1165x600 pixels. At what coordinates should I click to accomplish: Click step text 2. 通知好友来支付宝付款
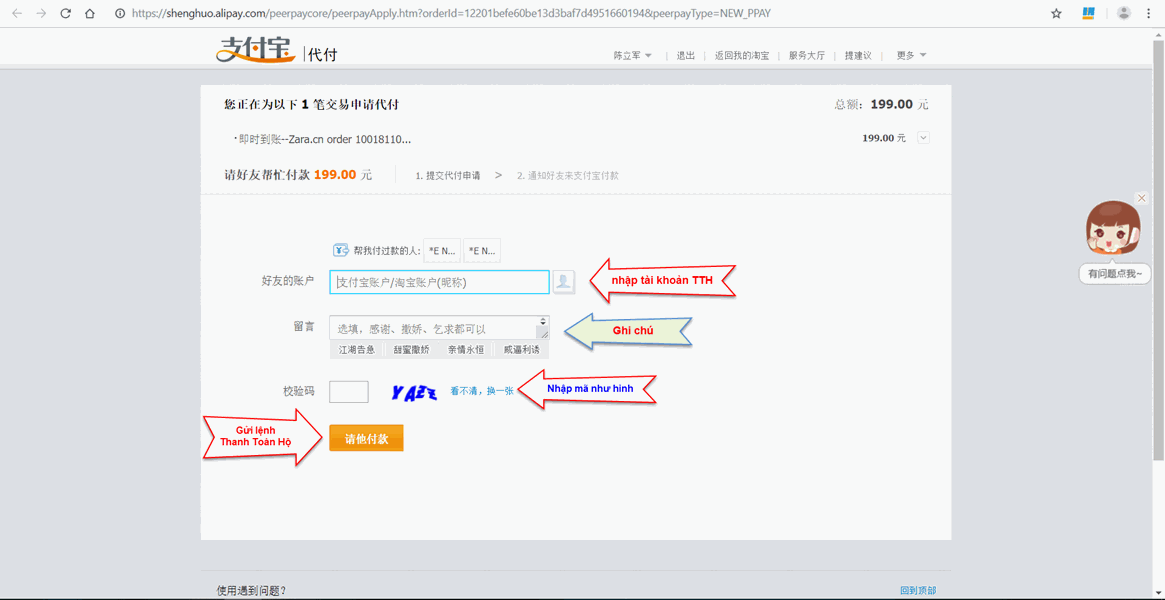pos(568,176)
